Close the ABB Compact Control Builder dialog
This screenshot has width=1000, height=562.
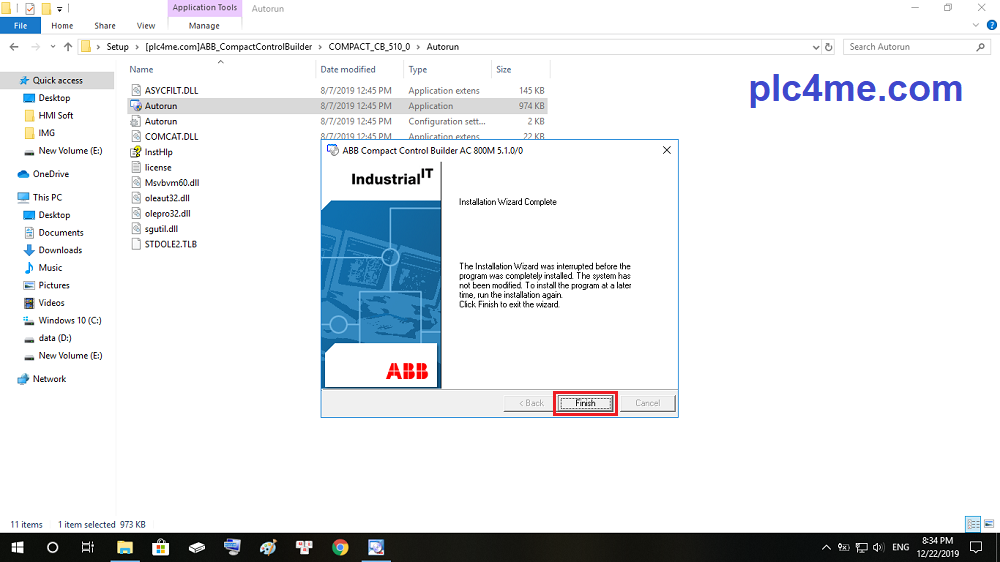pos(666,151)
